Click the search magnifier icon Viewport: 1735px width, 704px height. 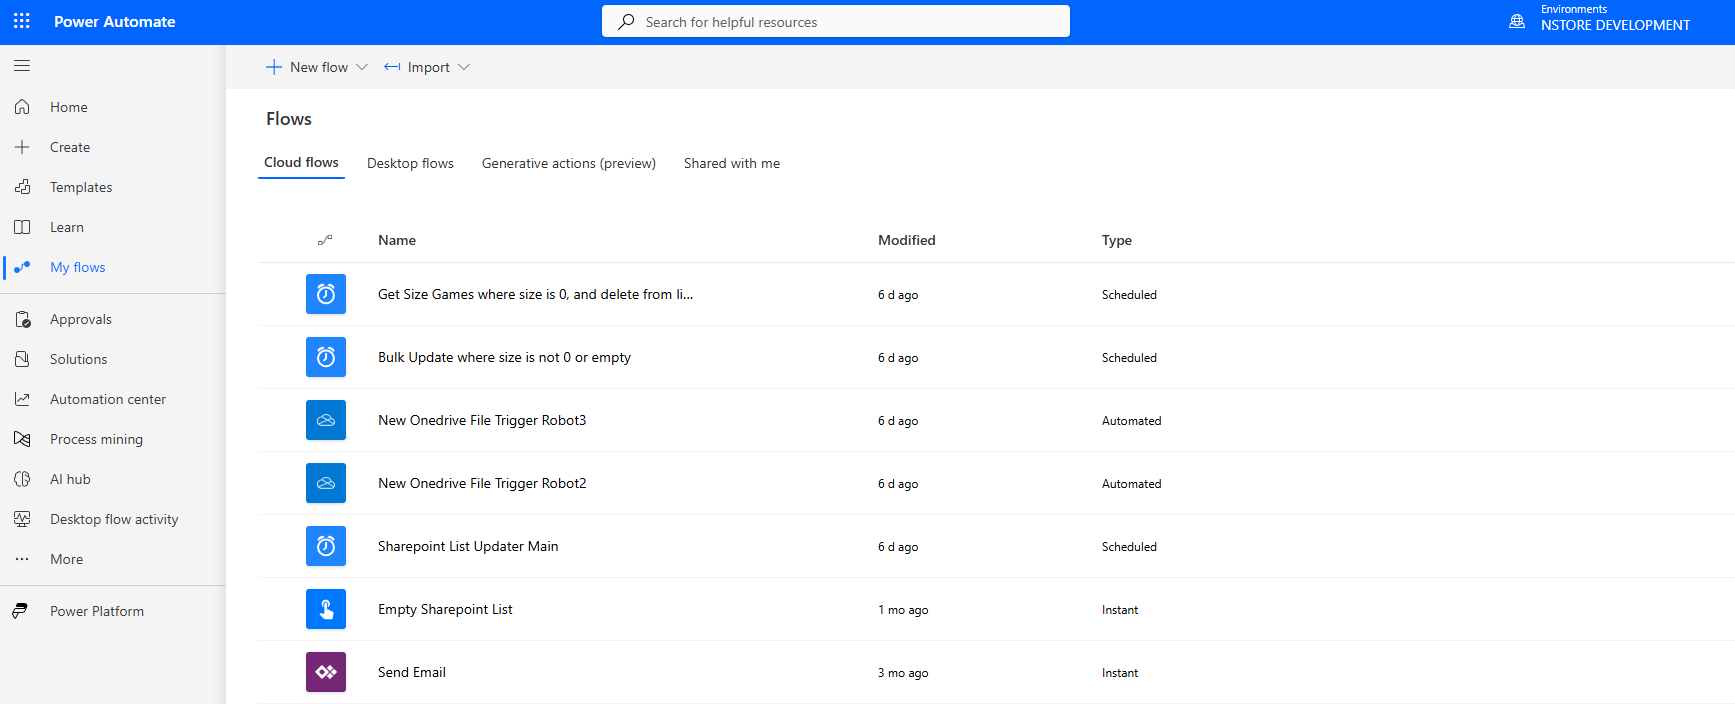pyautogui.click(x=626, y=21)
